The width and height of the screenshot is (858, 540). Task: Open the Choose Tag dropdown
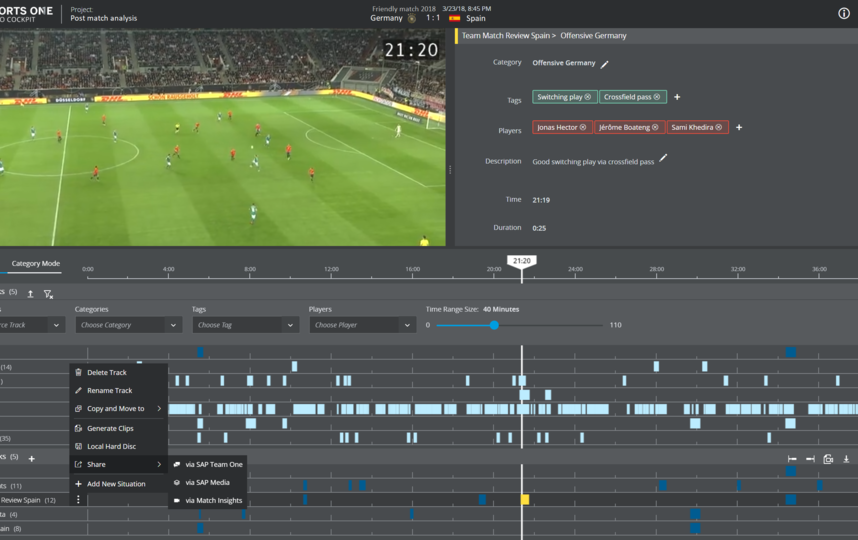click(x=245, y=325)
